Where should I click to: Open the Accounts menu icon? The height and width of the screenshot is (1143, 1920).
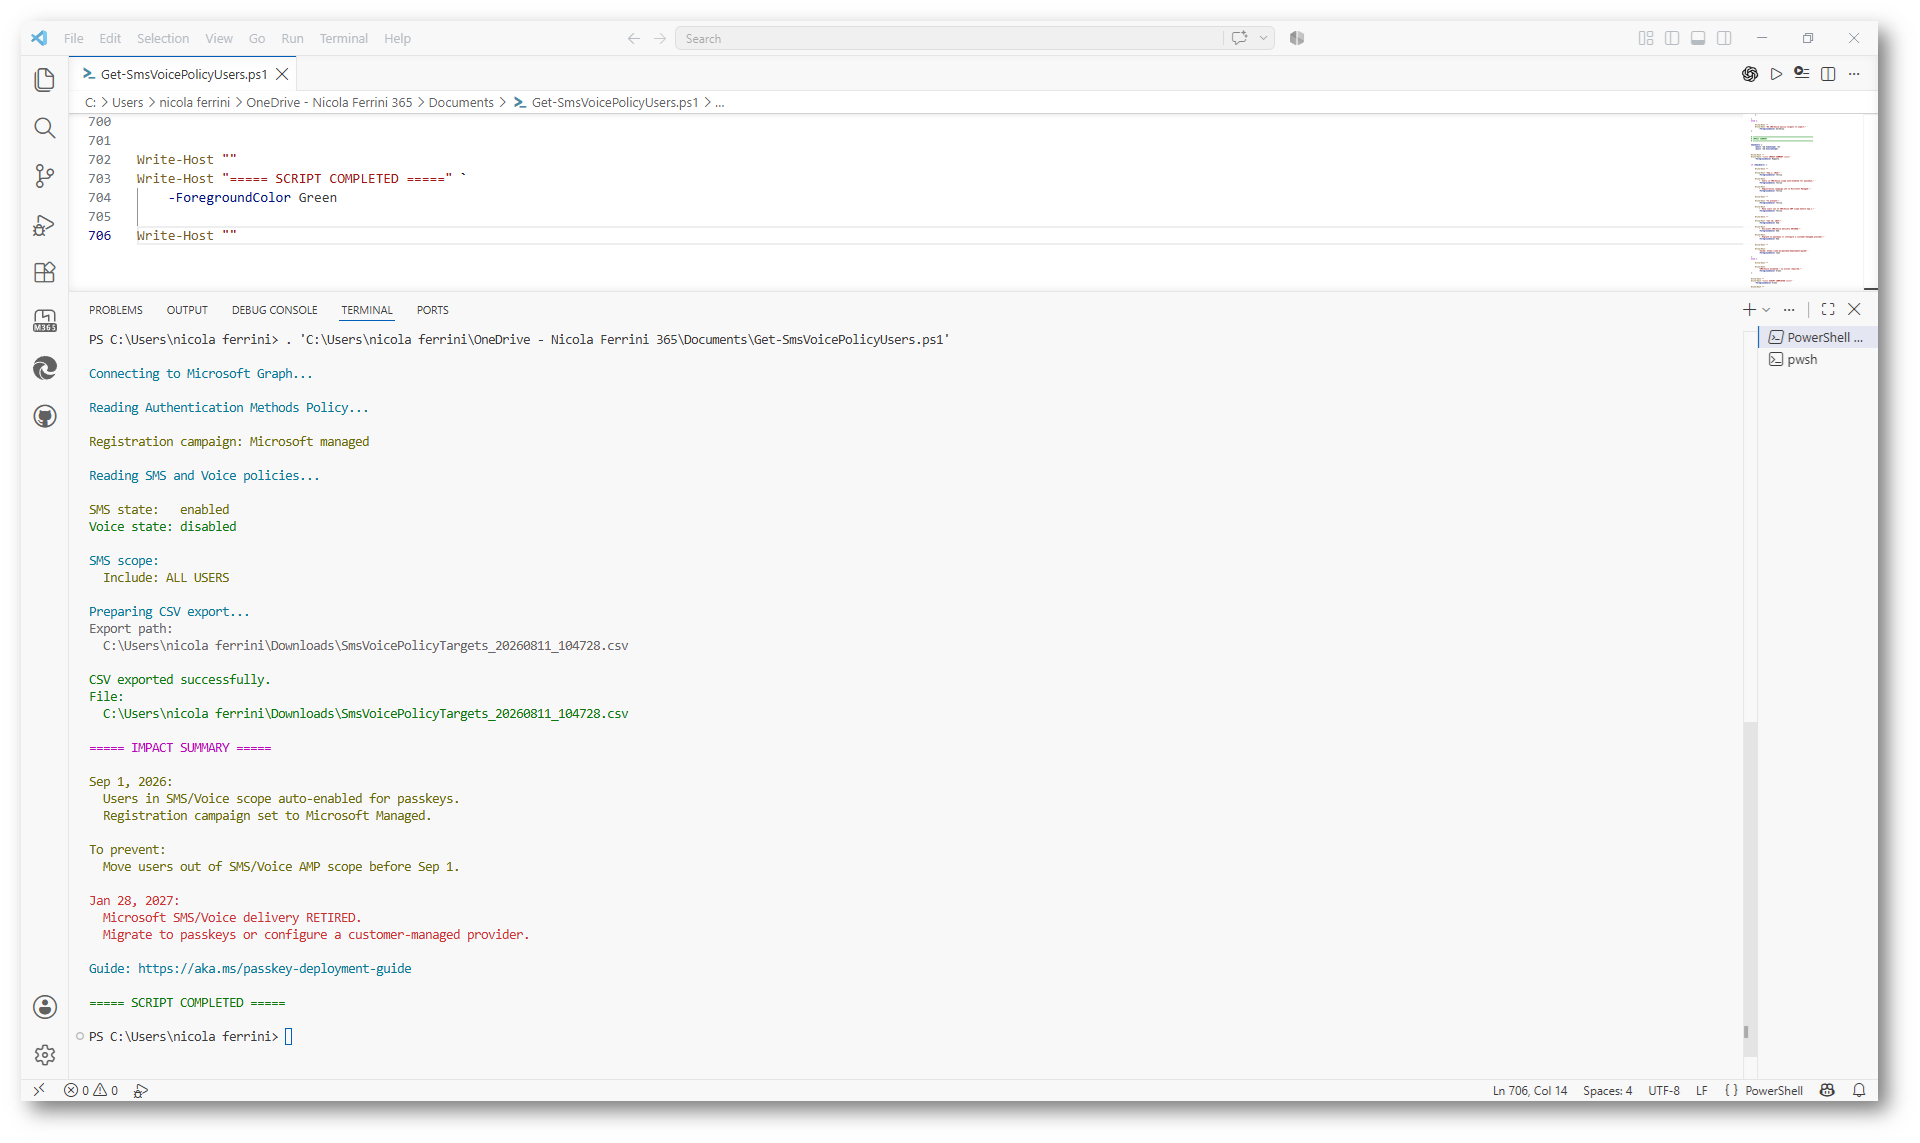45,1007
